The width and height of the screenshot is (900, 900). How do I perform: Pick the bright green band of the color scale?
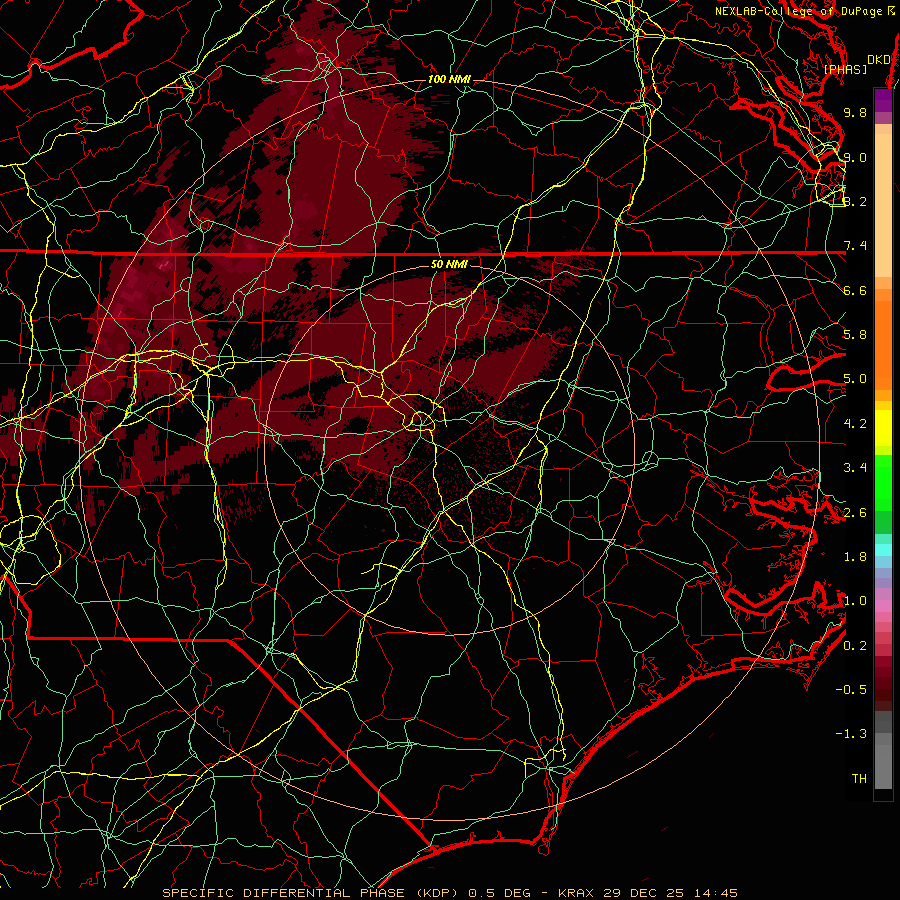pyautogui.click(x=883, y=484)
